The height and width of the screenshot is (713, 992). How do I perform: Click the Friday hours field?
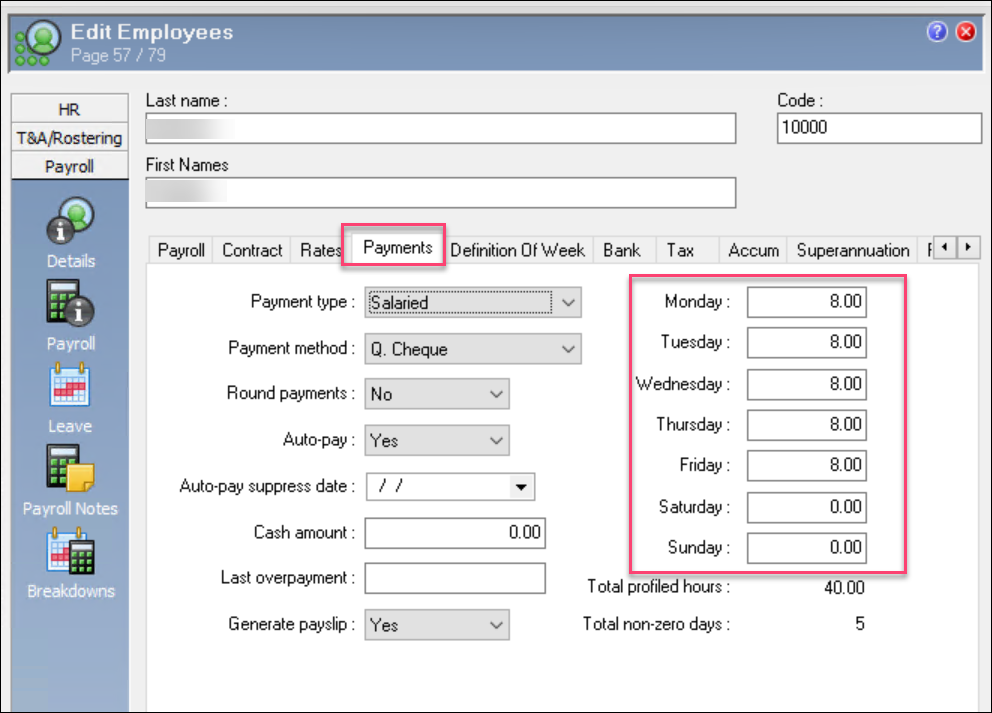pyautogui.click(x=807, y=465)
